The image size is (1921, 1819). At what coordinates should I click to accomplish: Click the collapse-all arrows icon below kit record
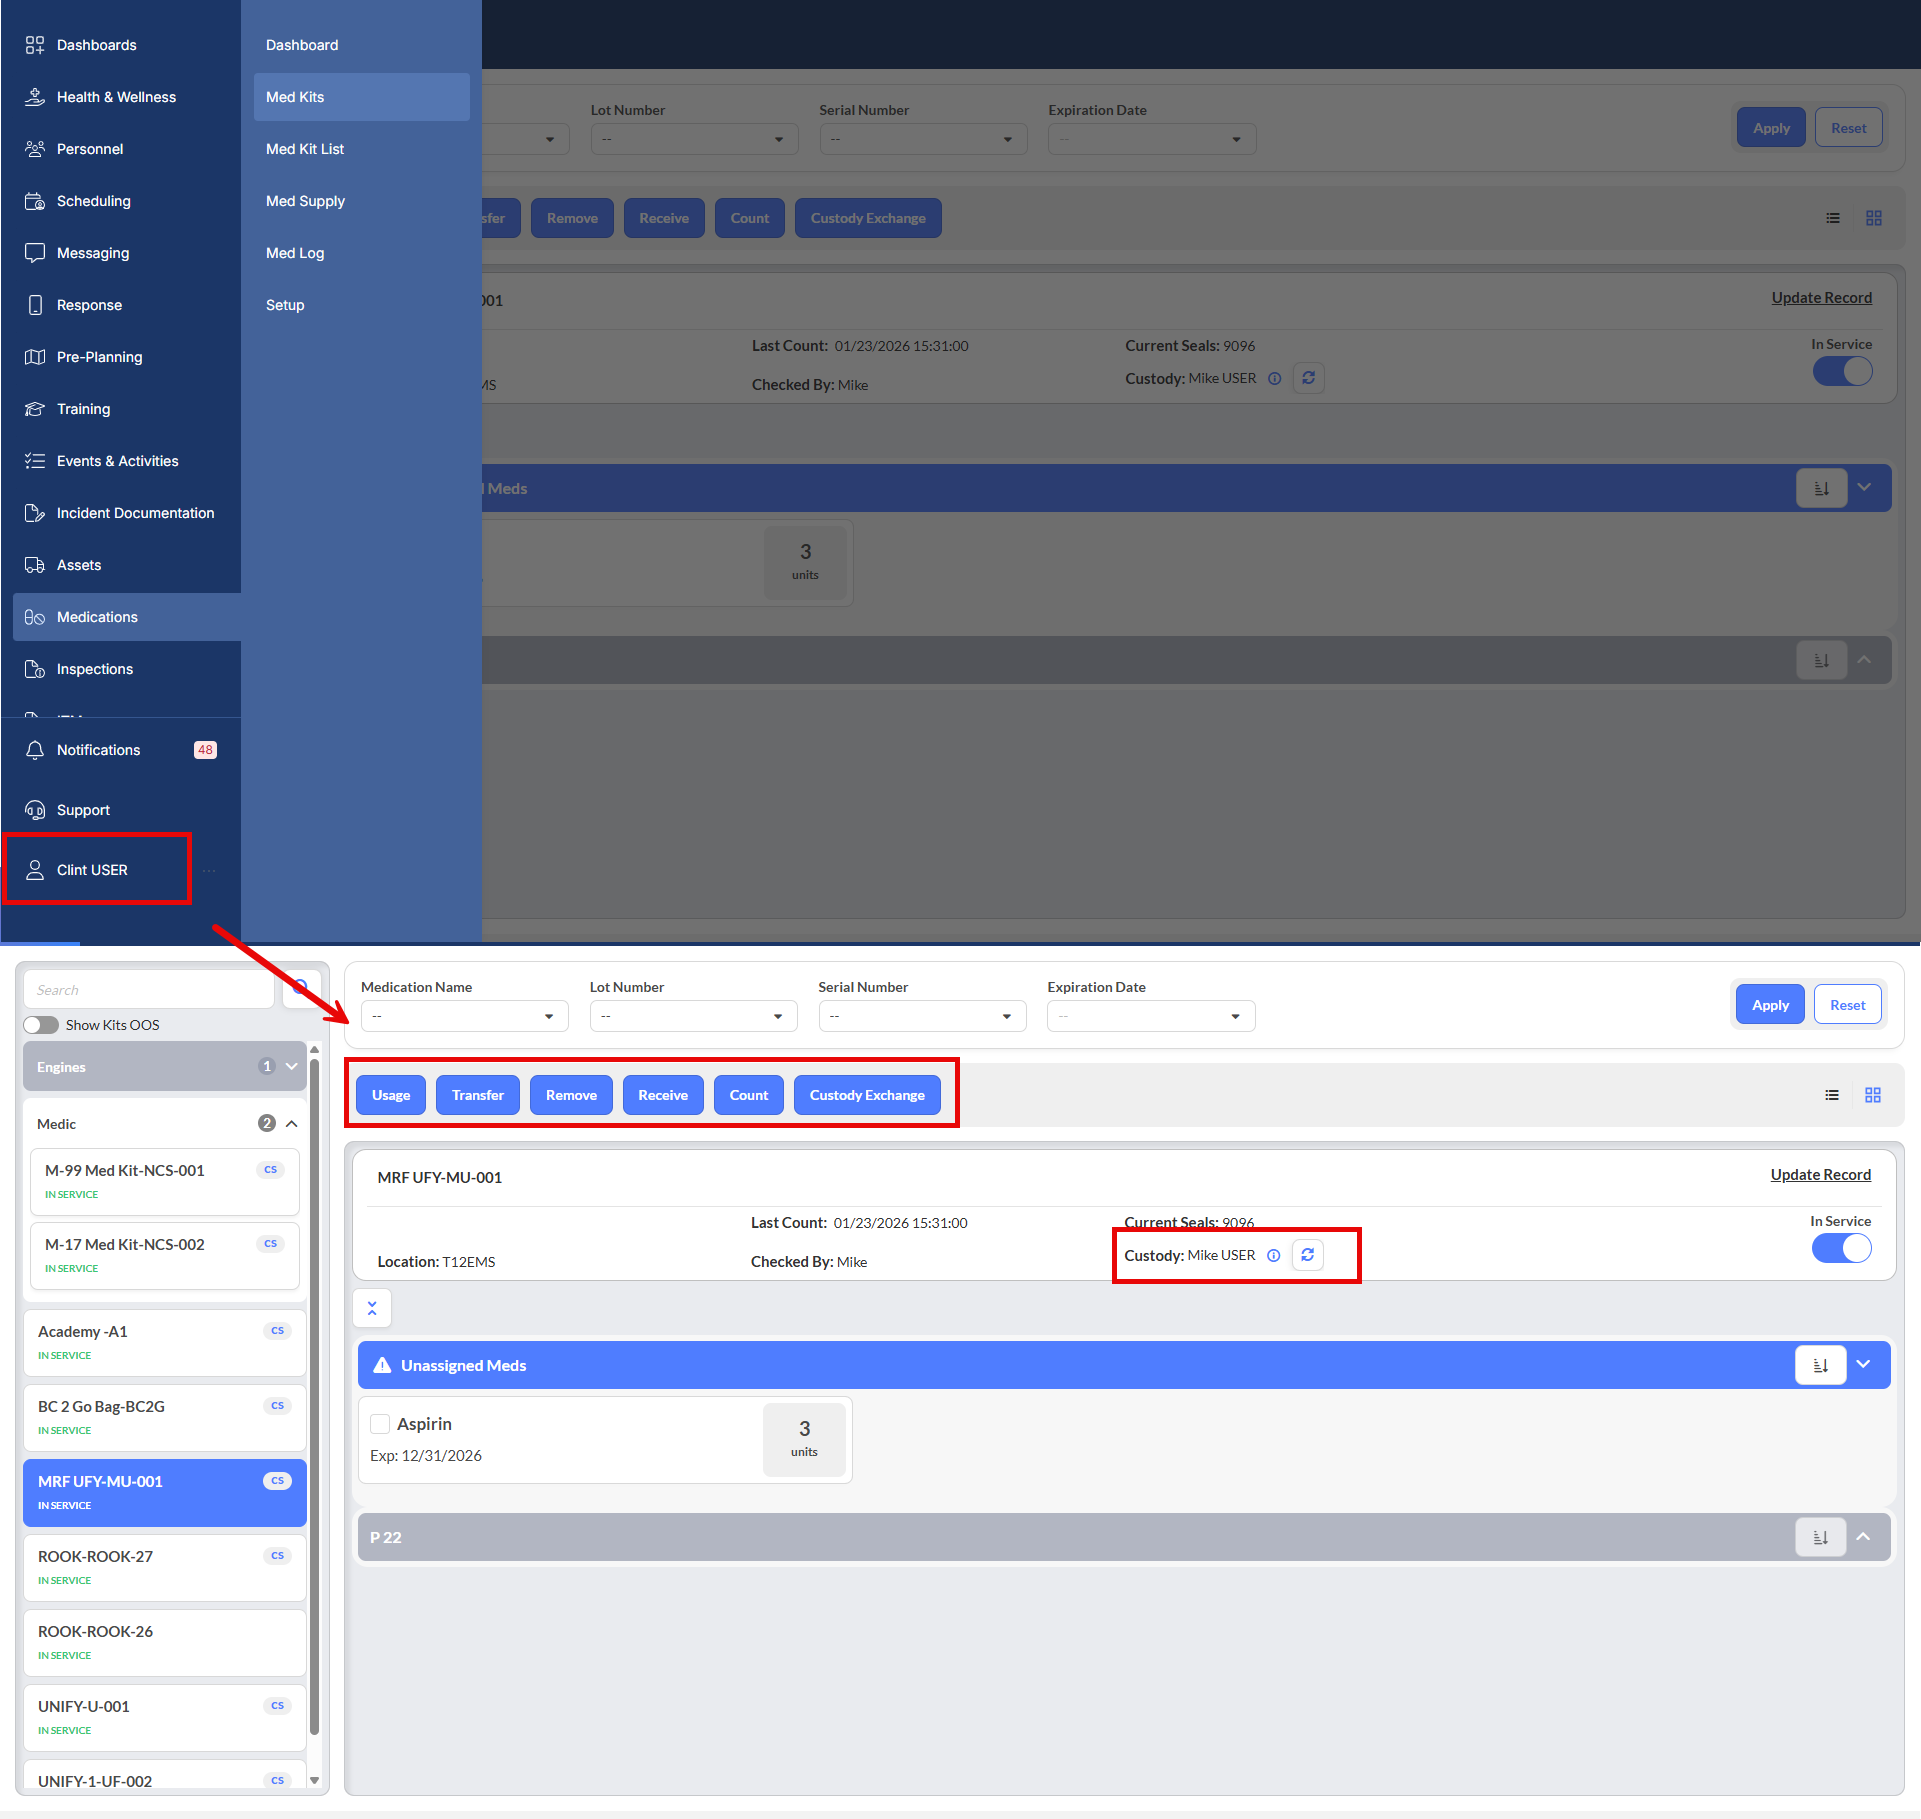tap(372, 1308)
